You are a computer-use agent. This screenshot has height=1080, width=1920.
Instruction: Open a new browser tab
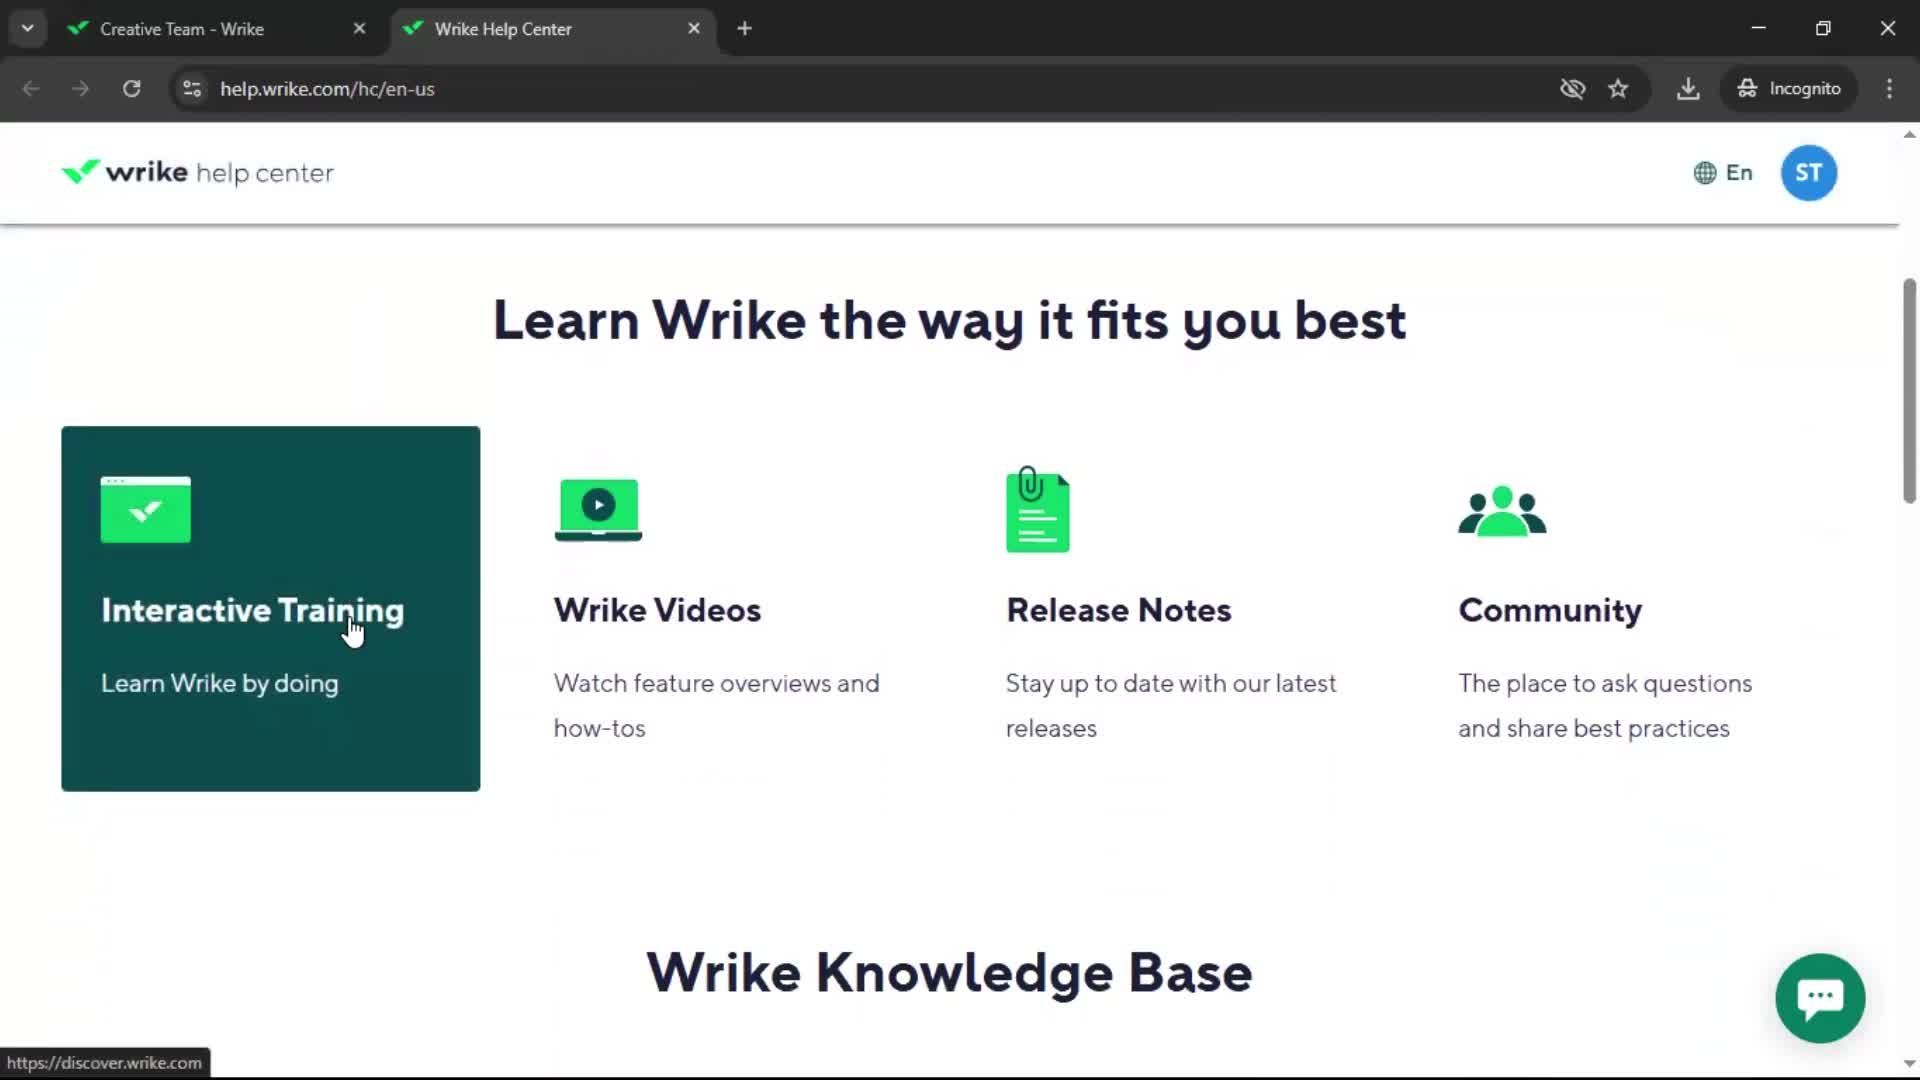(744, 29)
